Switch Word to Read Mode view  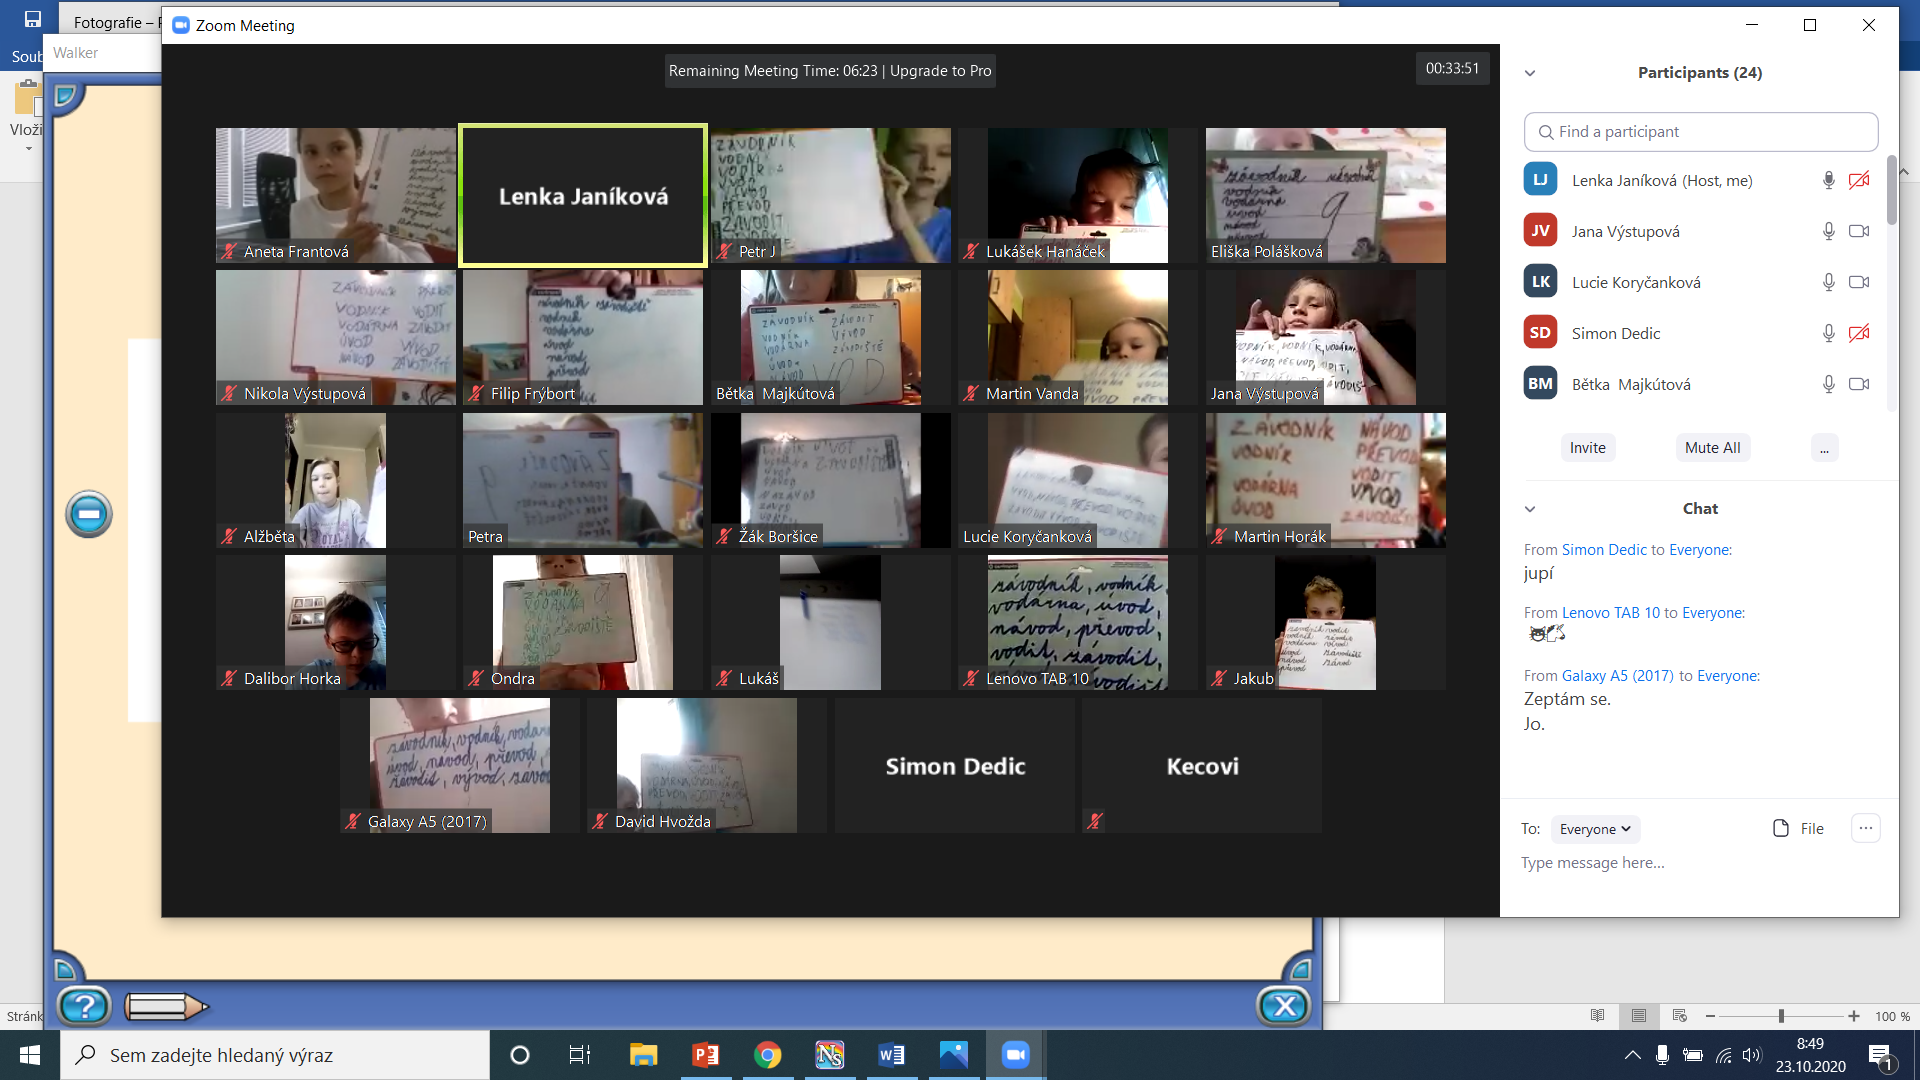click(1597, 1016)
